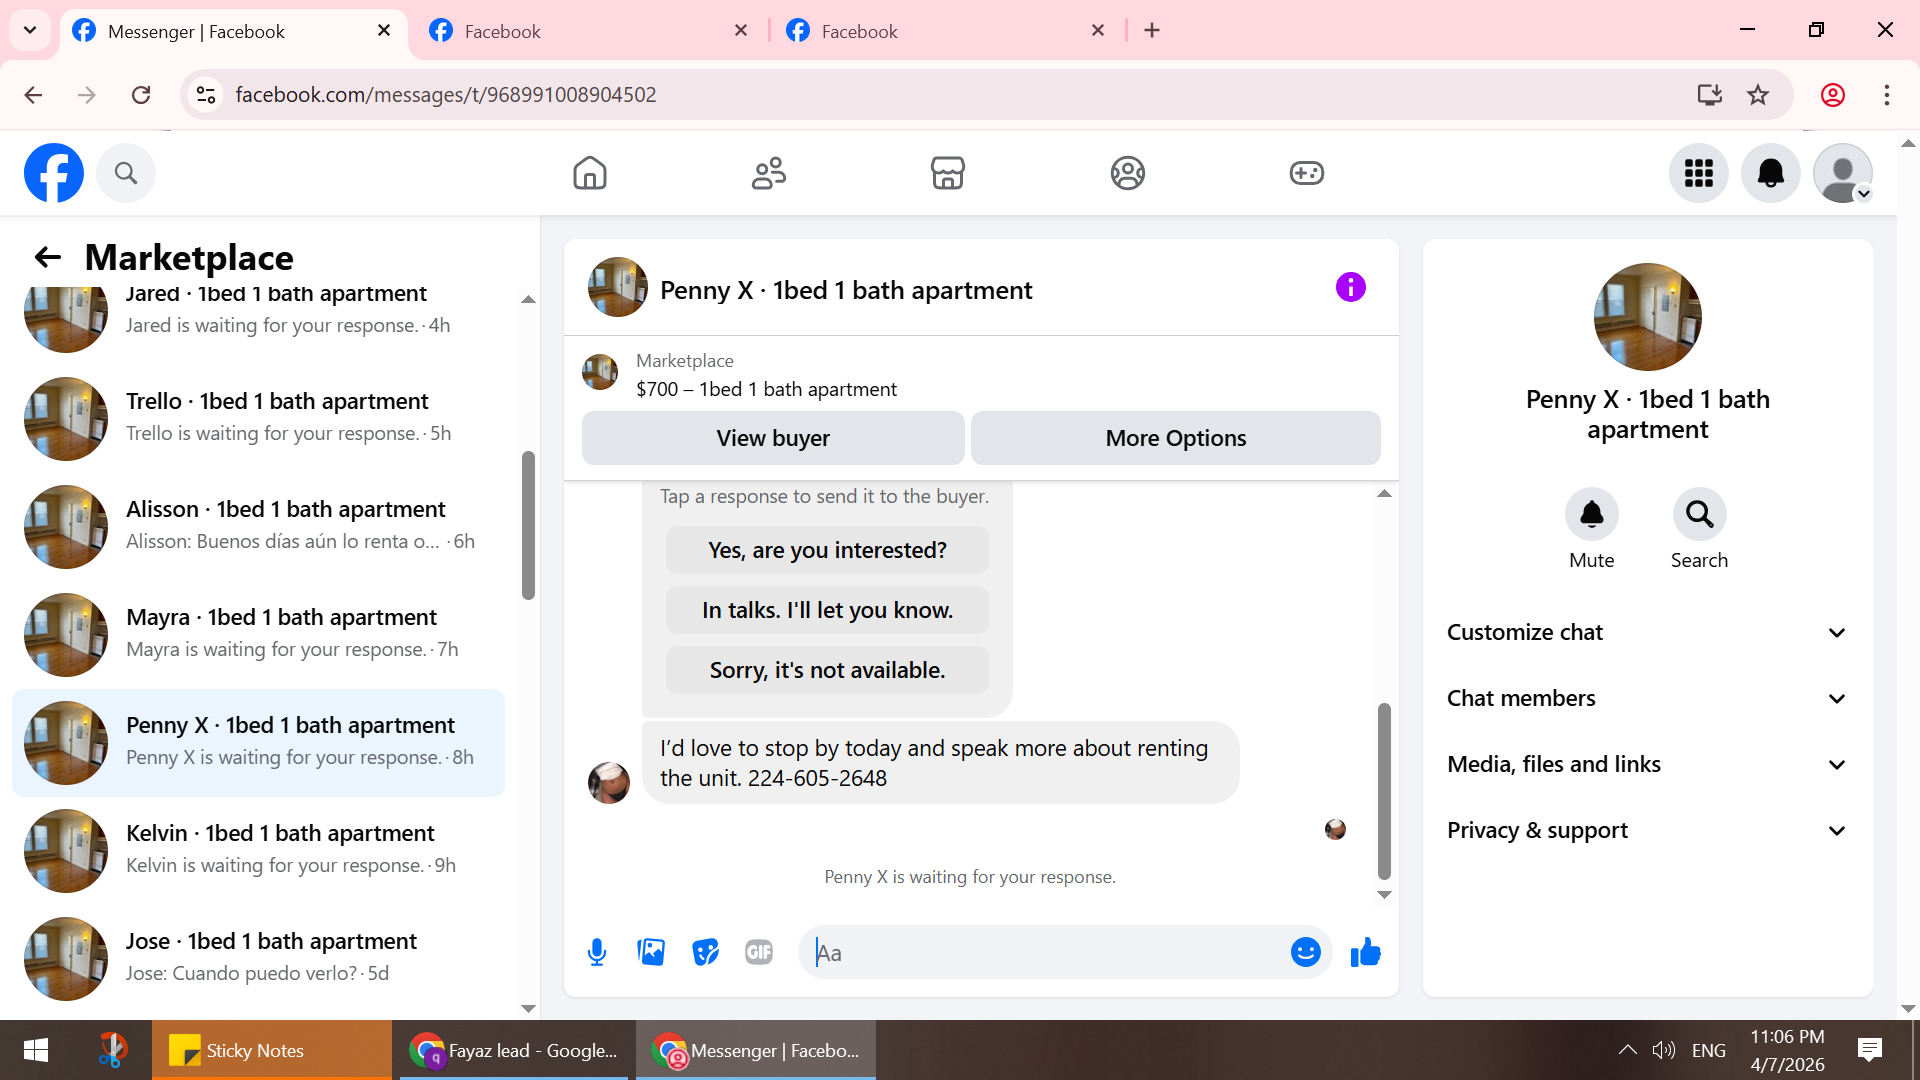Send the reply "Sorry, it's not available."
The width and height of the screenshot is (1920, 1080).
tap(827, 671)
